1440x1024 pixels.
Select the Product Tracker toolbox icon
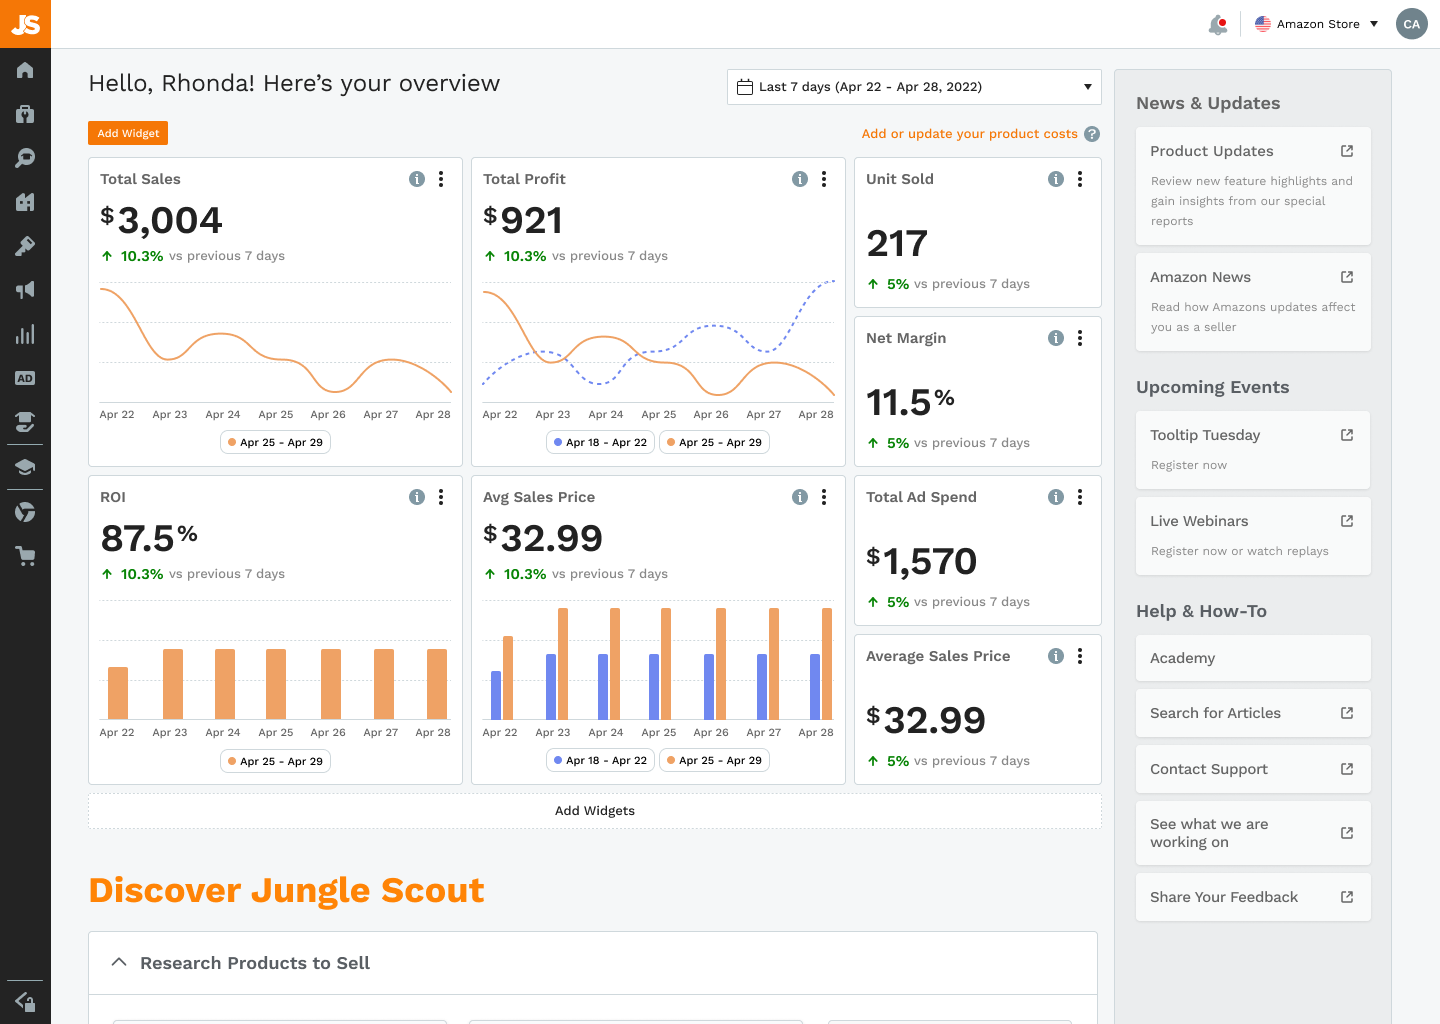25,113
